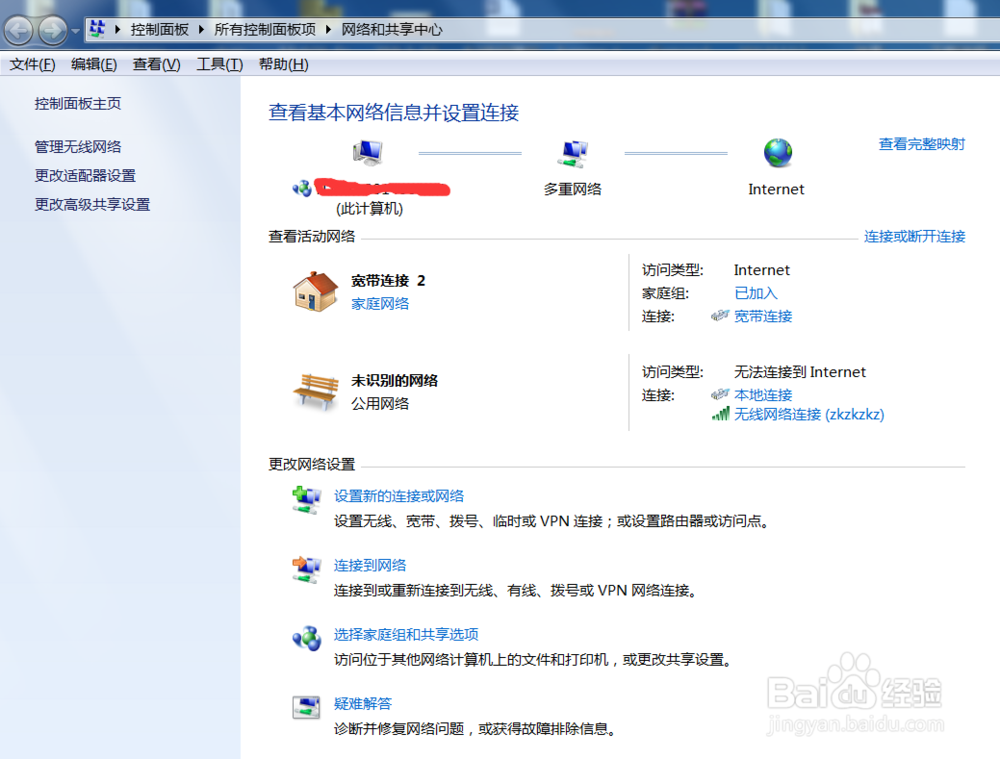This screenshot has height=759, width=1000.
Task: Click the Internet globe icon
Action: (x=777, y=152)
